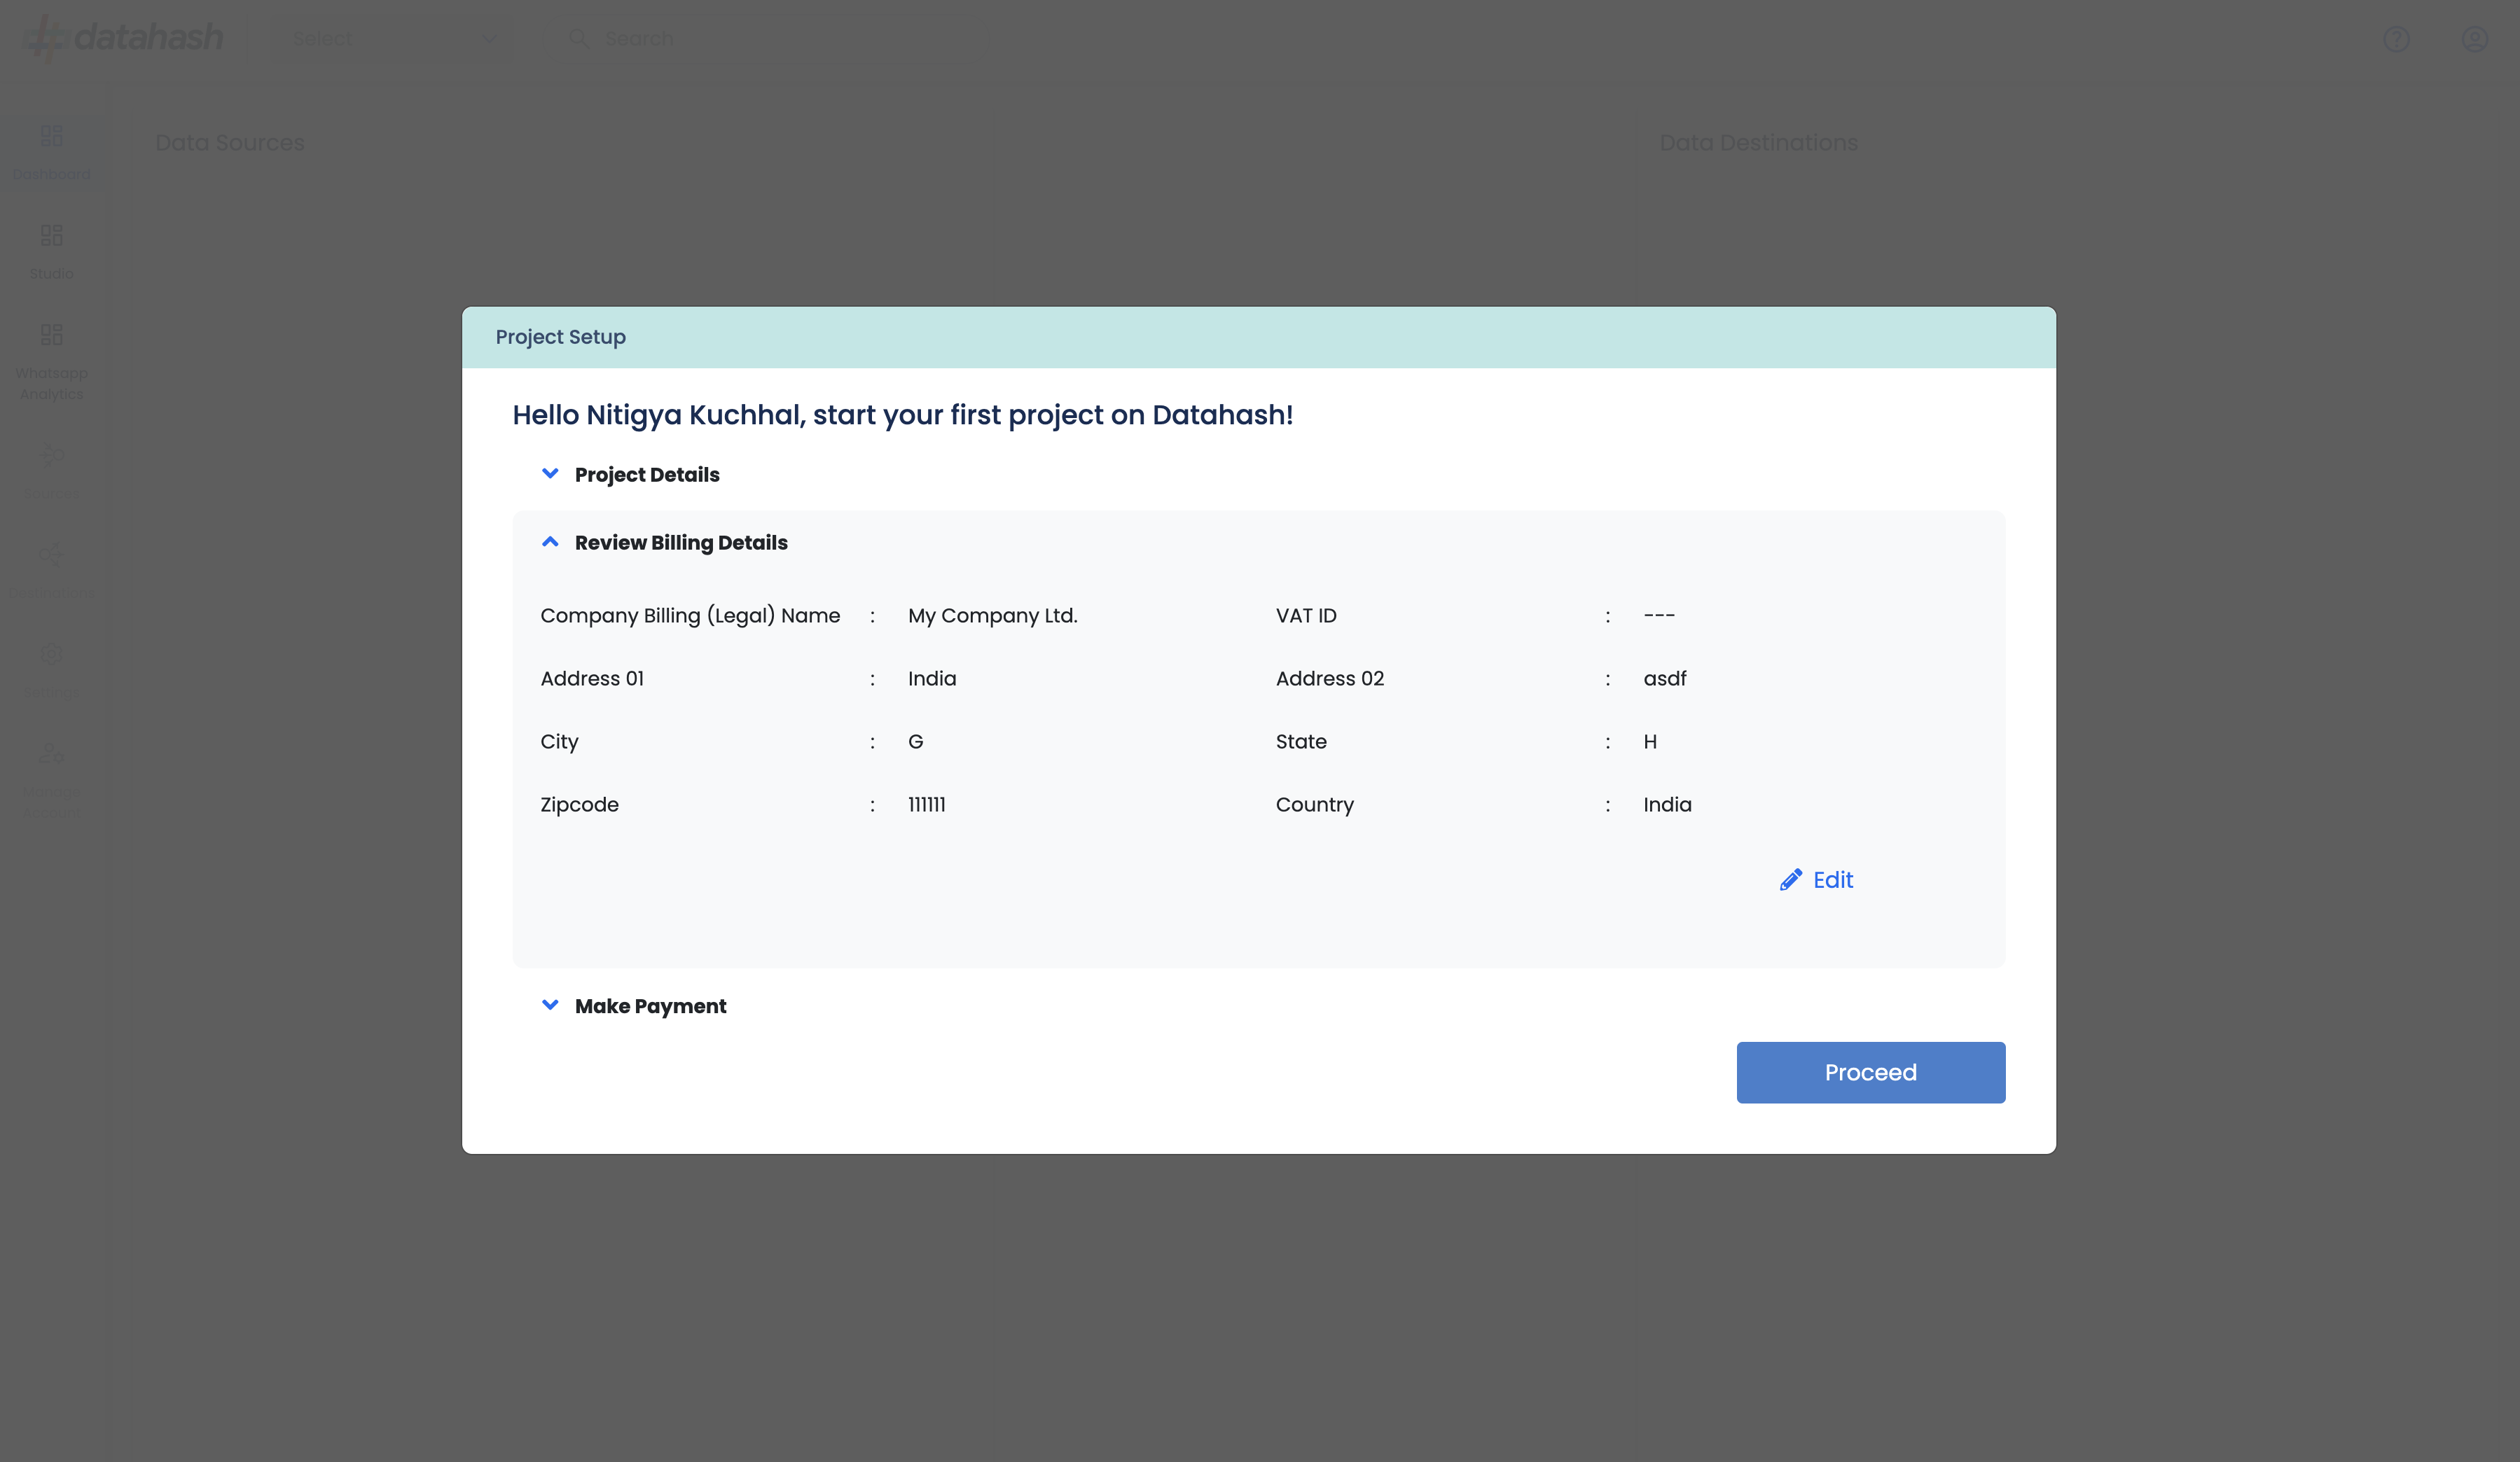Click the Project Details heading
The image size is (2520, 1462).
click(647, 475)
